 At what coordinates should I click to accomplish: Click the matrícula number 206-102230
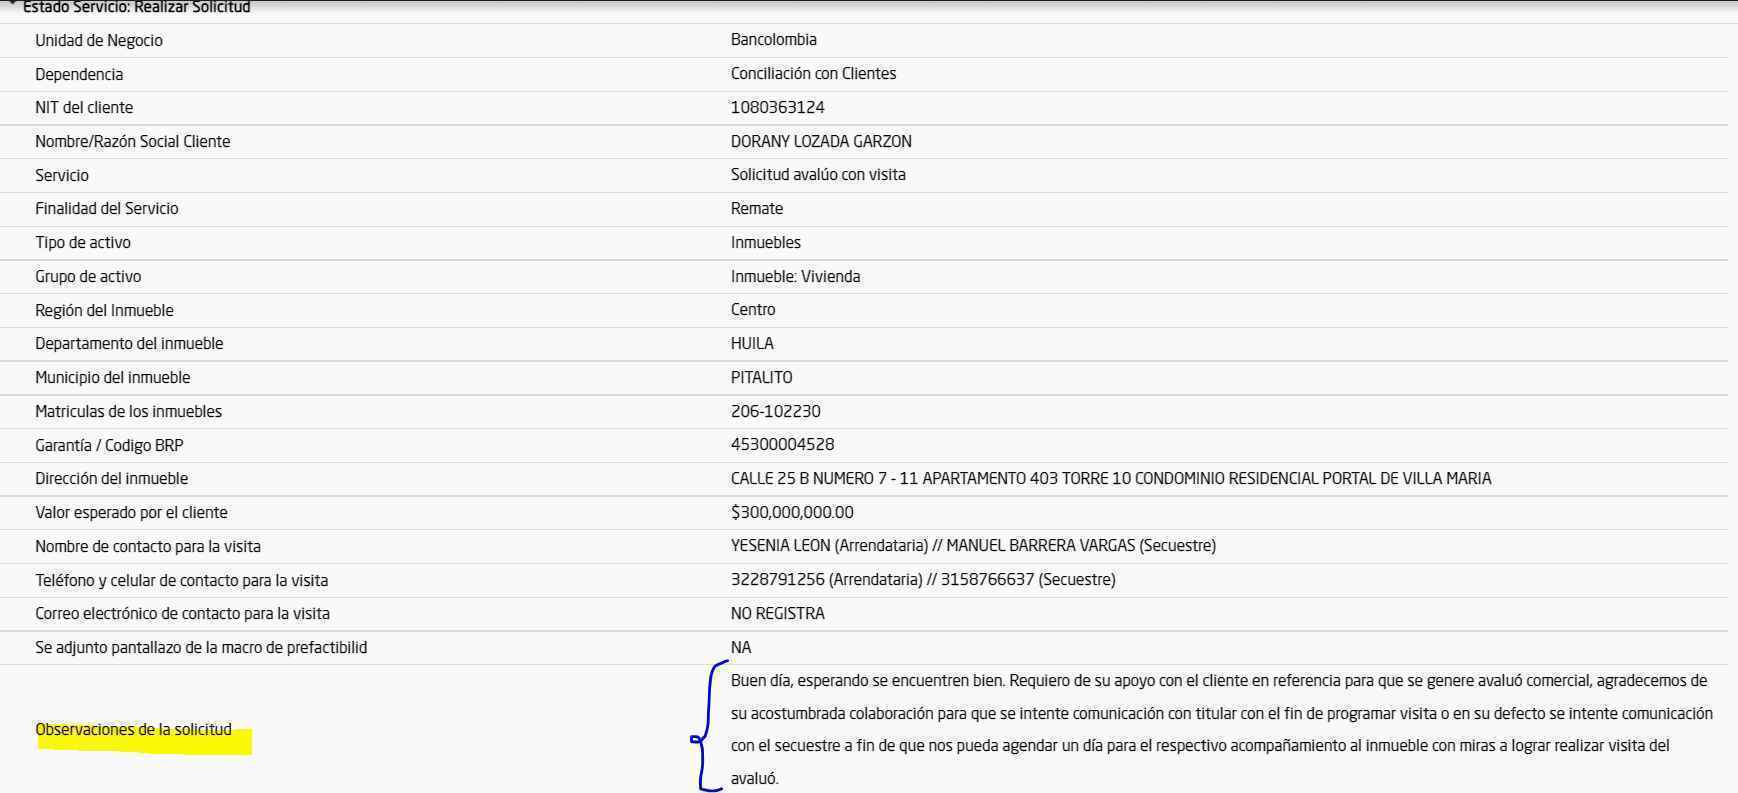775,412
